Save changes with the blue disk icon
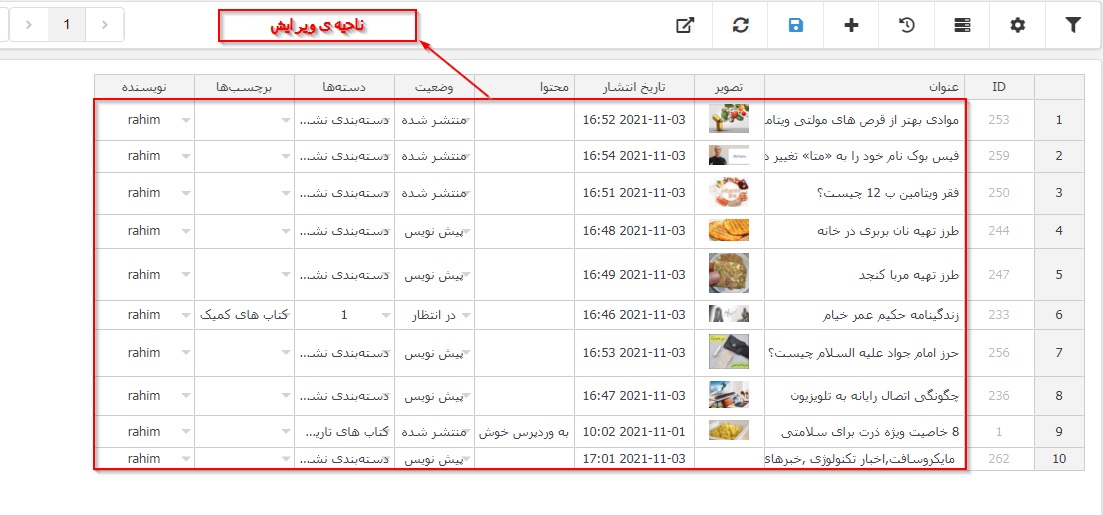 point(796,25)
